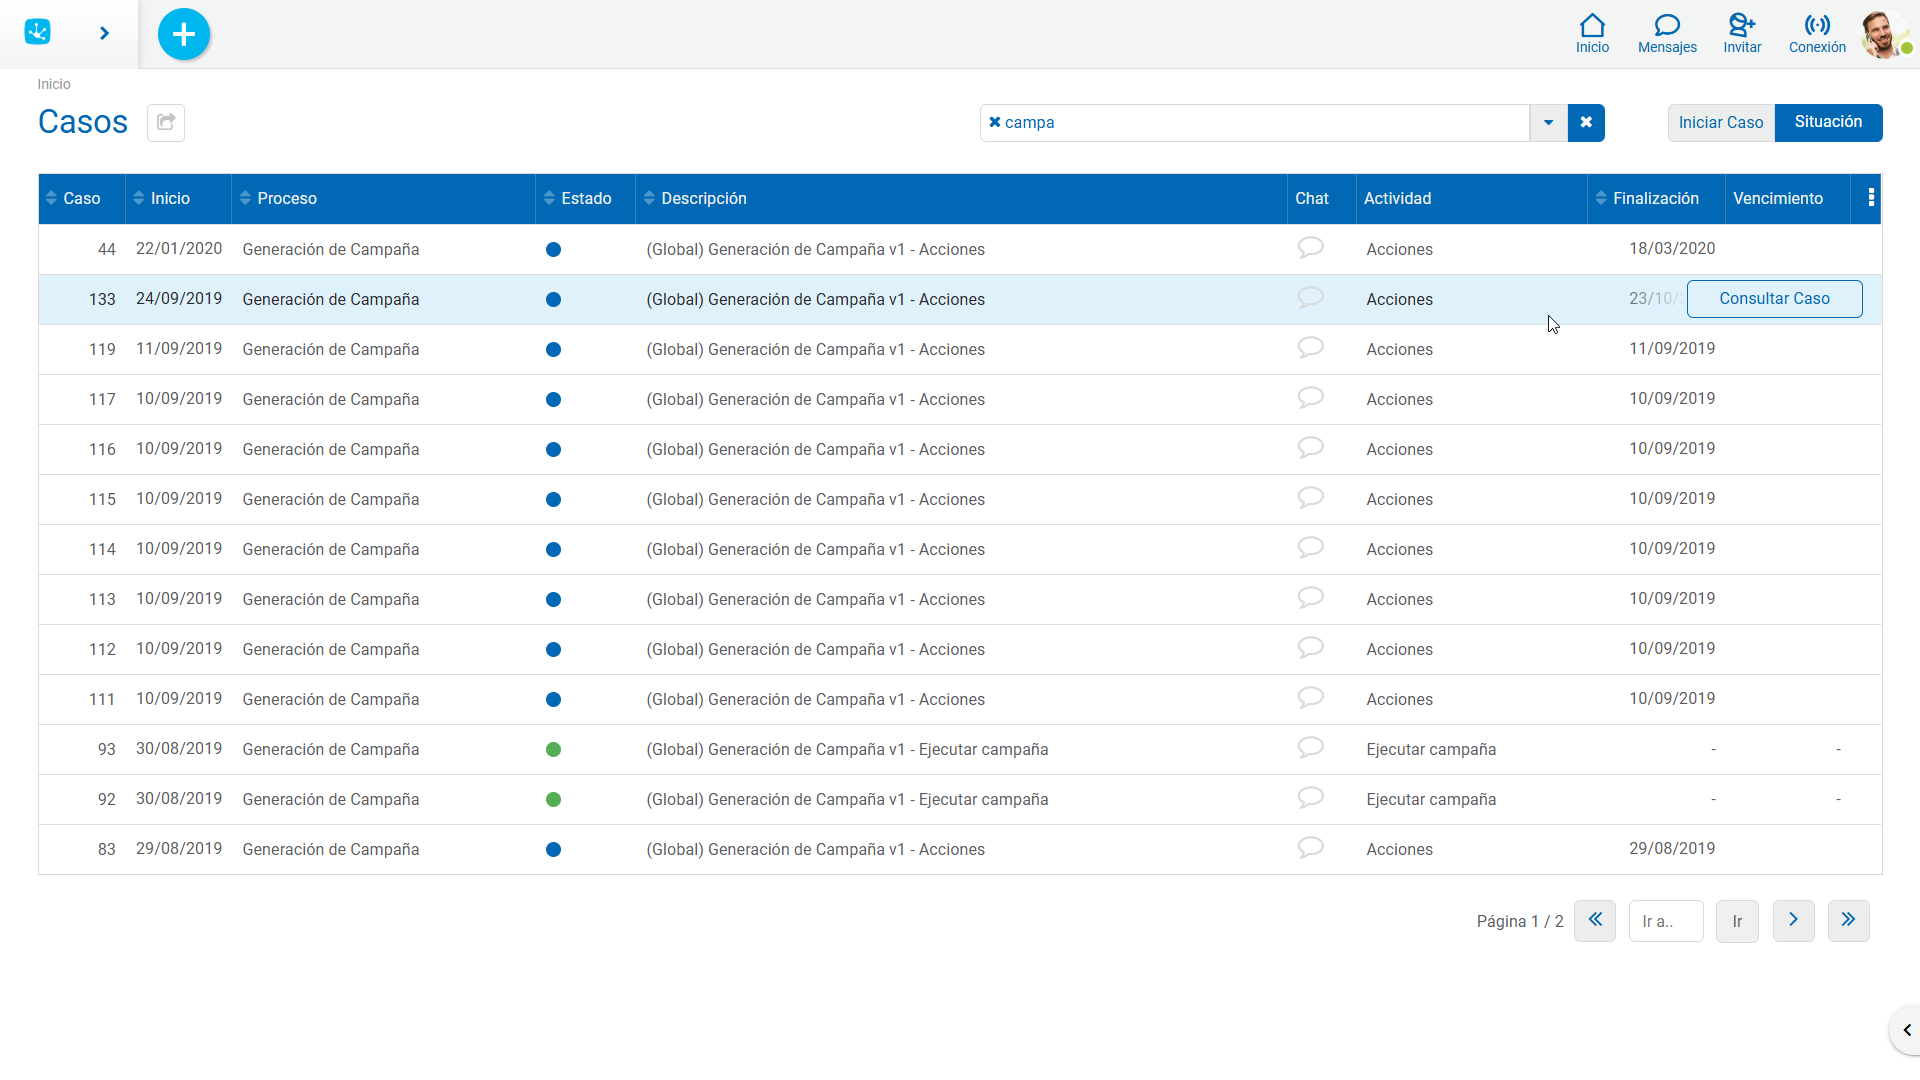The width and height of the screenshot is (1920, 1080).
Task: Open chat bubble for case 116
Action: tap(1310, 448)
